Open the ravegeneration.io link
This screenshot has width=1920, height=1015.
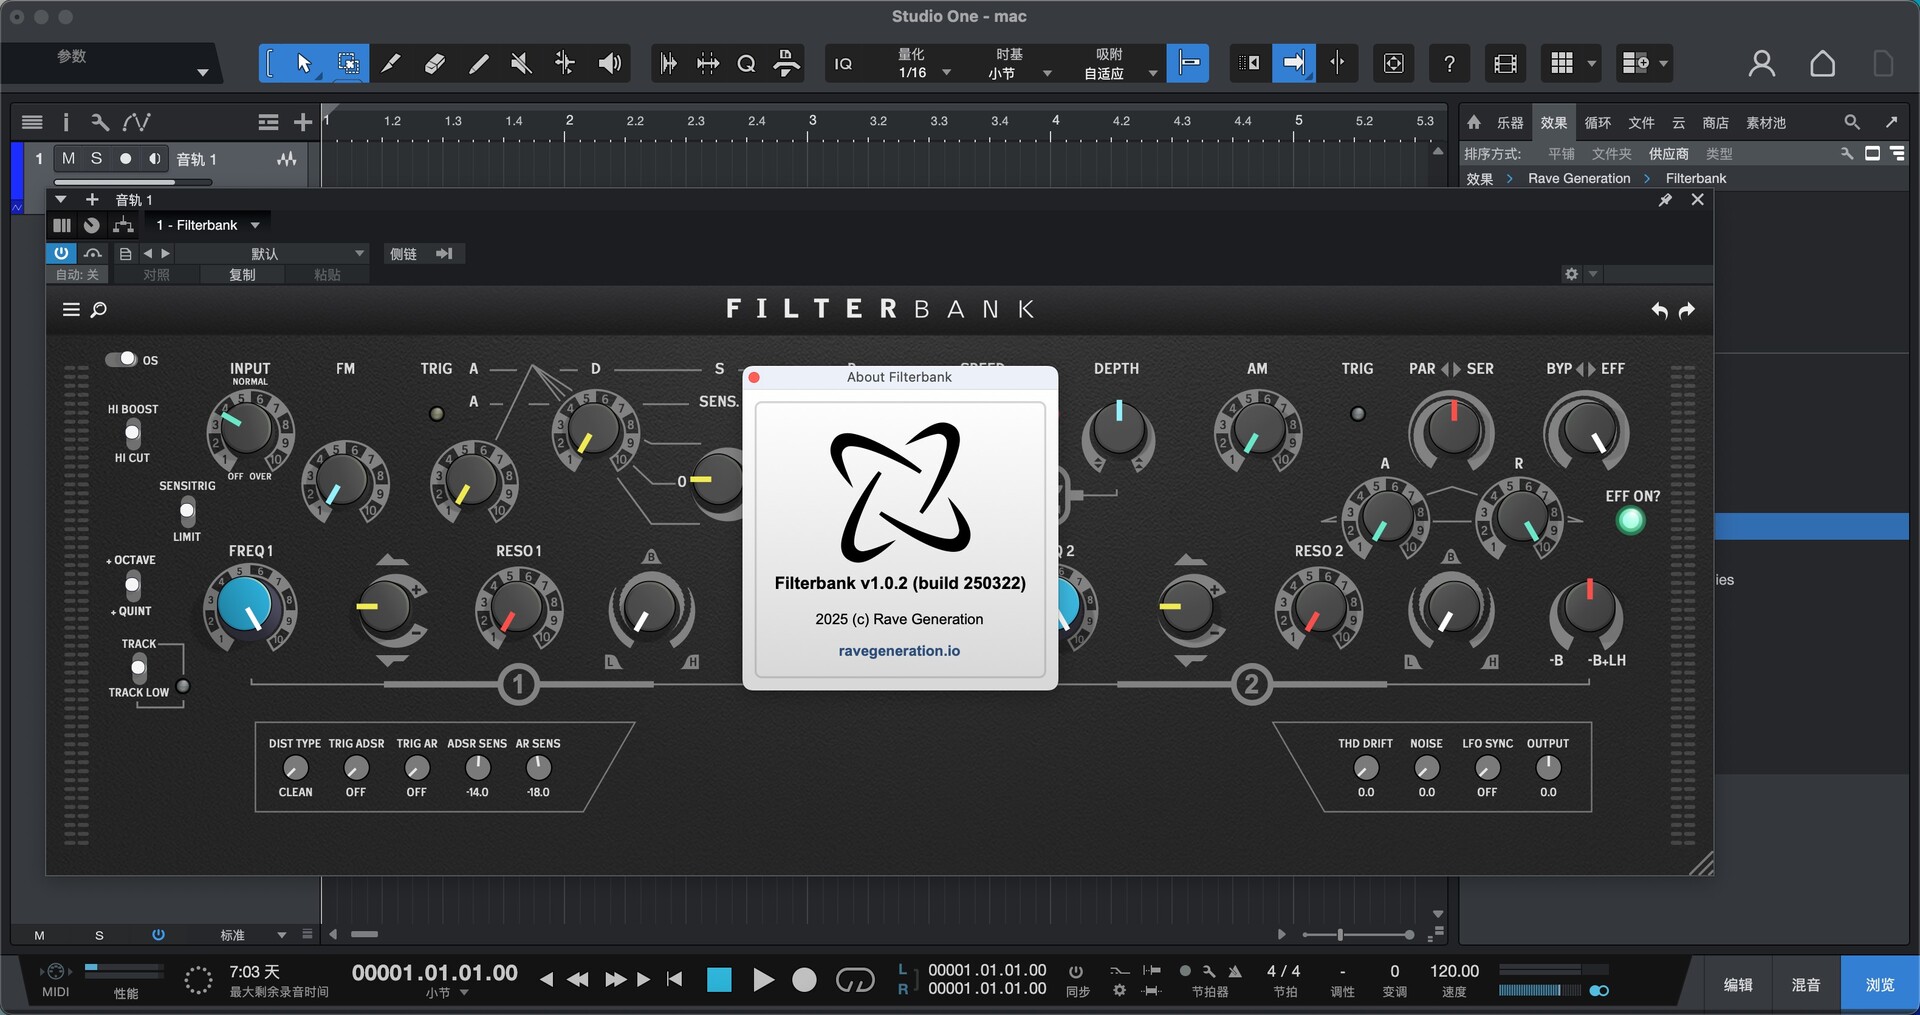[899, 651]
